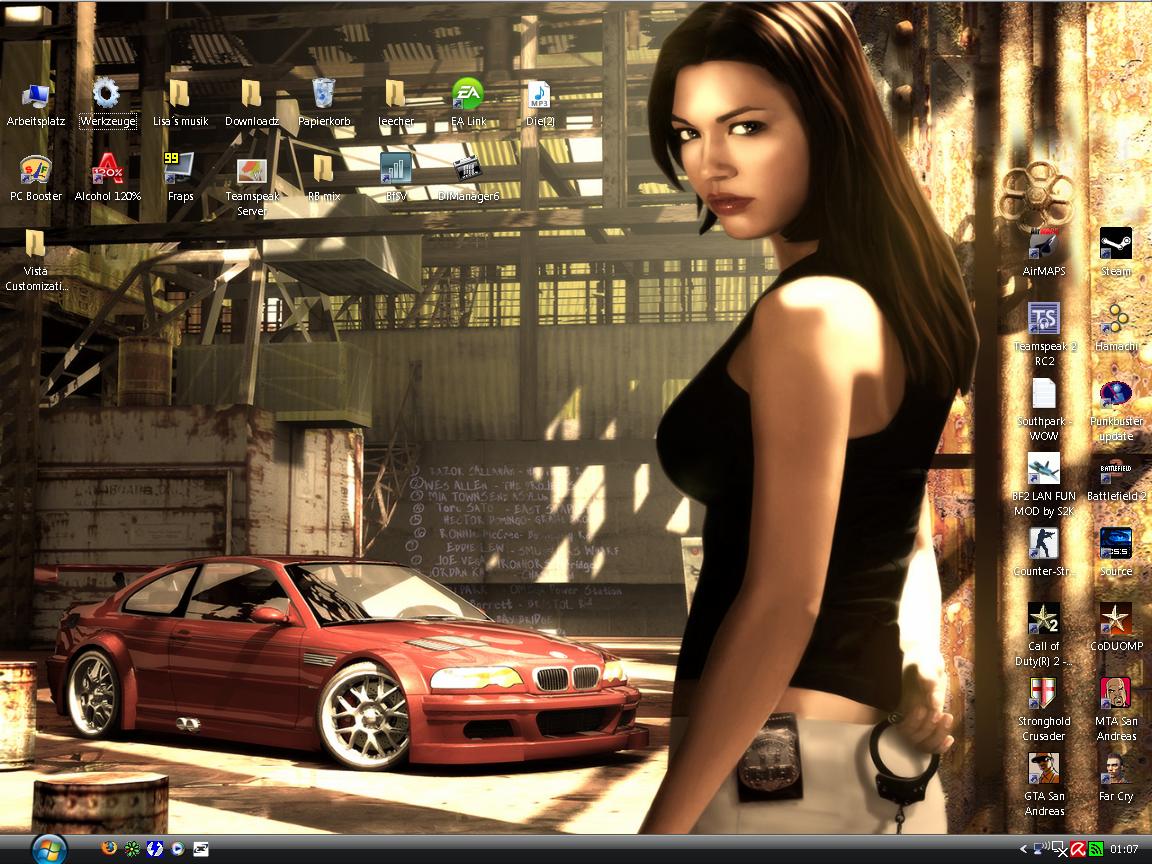Open the green flower ICQ quick launch icon

[132, 849]
